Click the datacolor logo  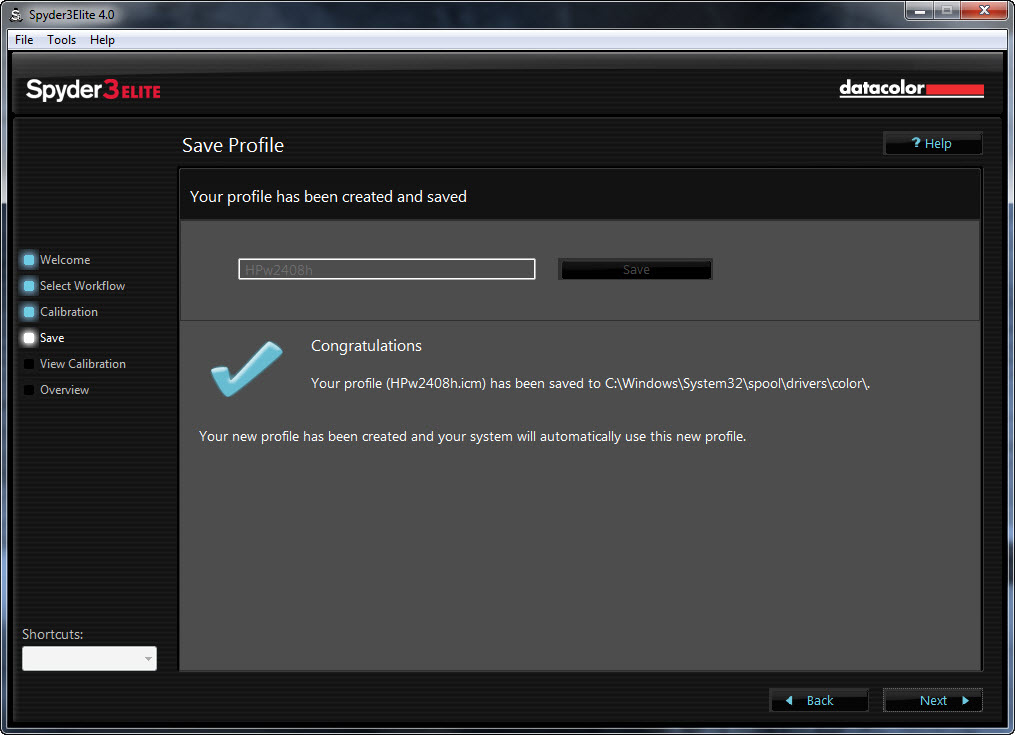click(911, 89)
